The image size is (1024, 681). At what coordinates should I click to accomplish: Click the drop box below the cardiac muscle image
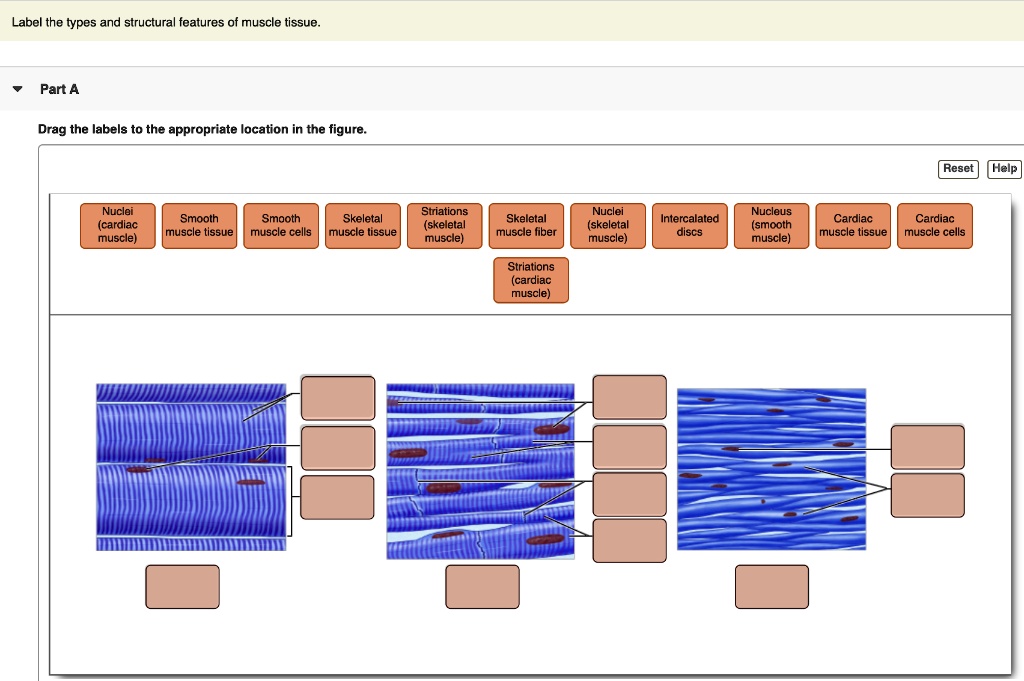click(x=183, y=587)
